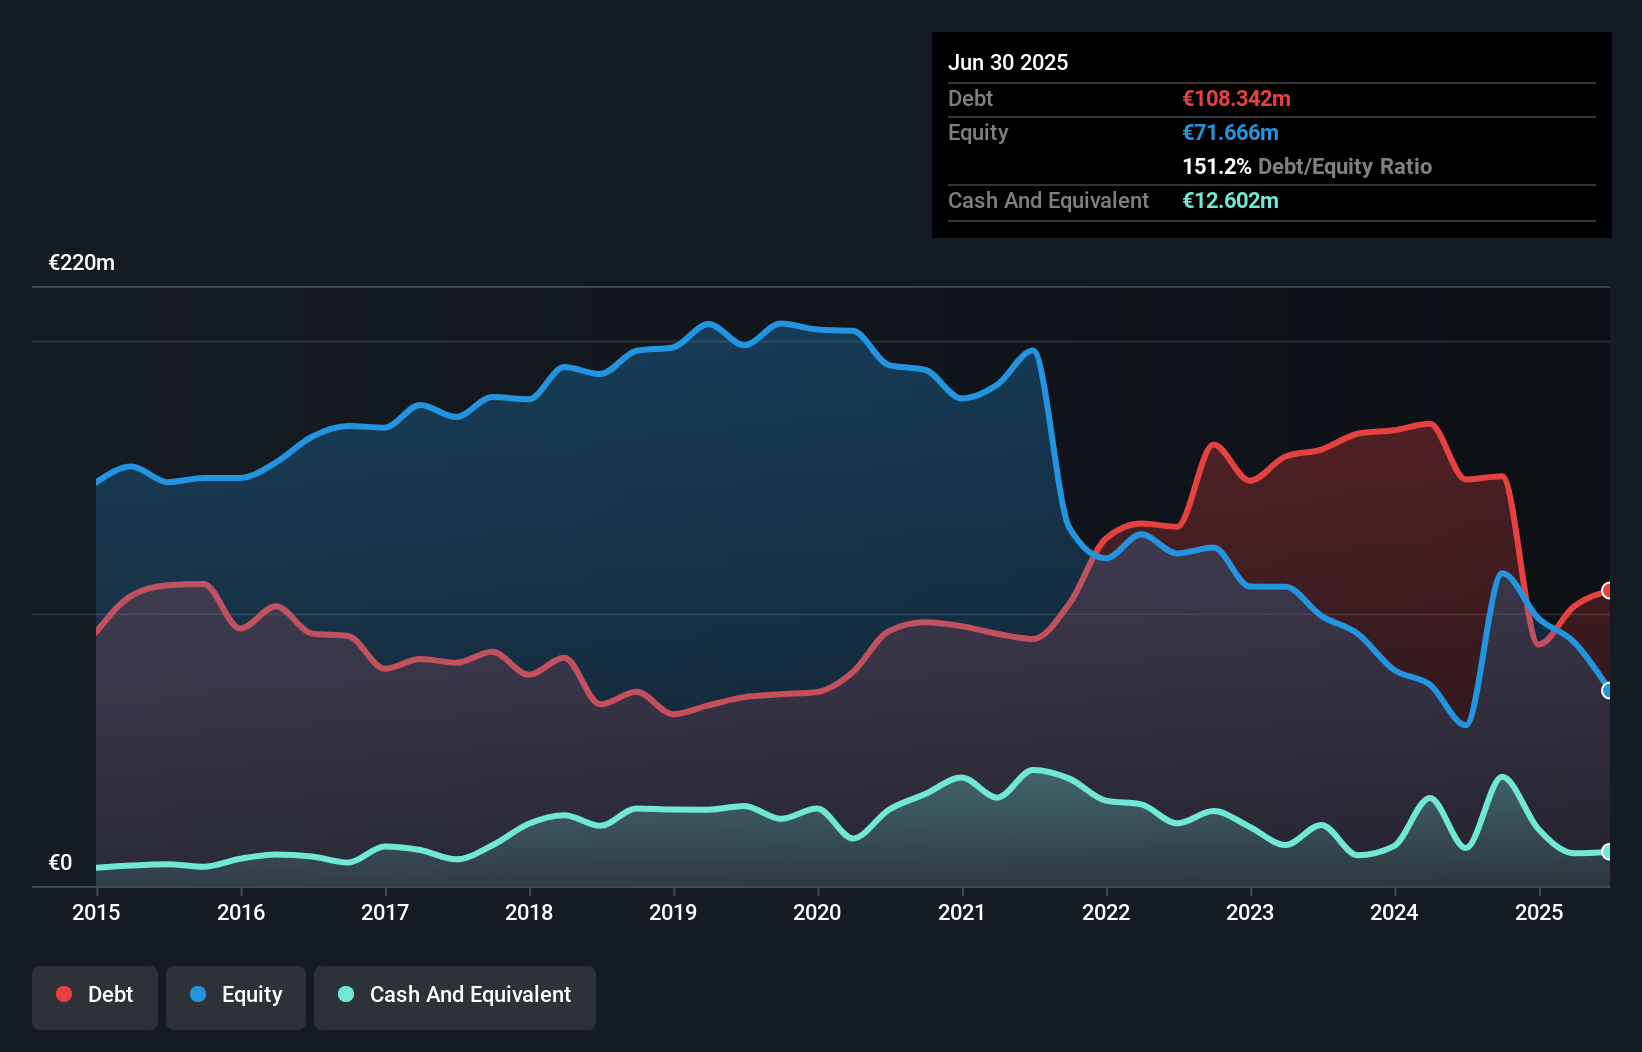Toggle the Equity series visibility

pyautogui.click(x=235, y=994)
